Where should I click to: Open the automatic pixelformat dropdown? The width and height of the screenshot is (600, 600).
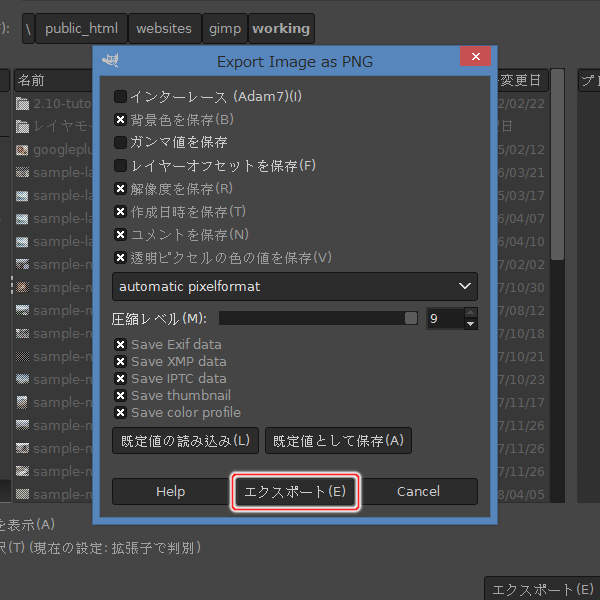[295, 287]
